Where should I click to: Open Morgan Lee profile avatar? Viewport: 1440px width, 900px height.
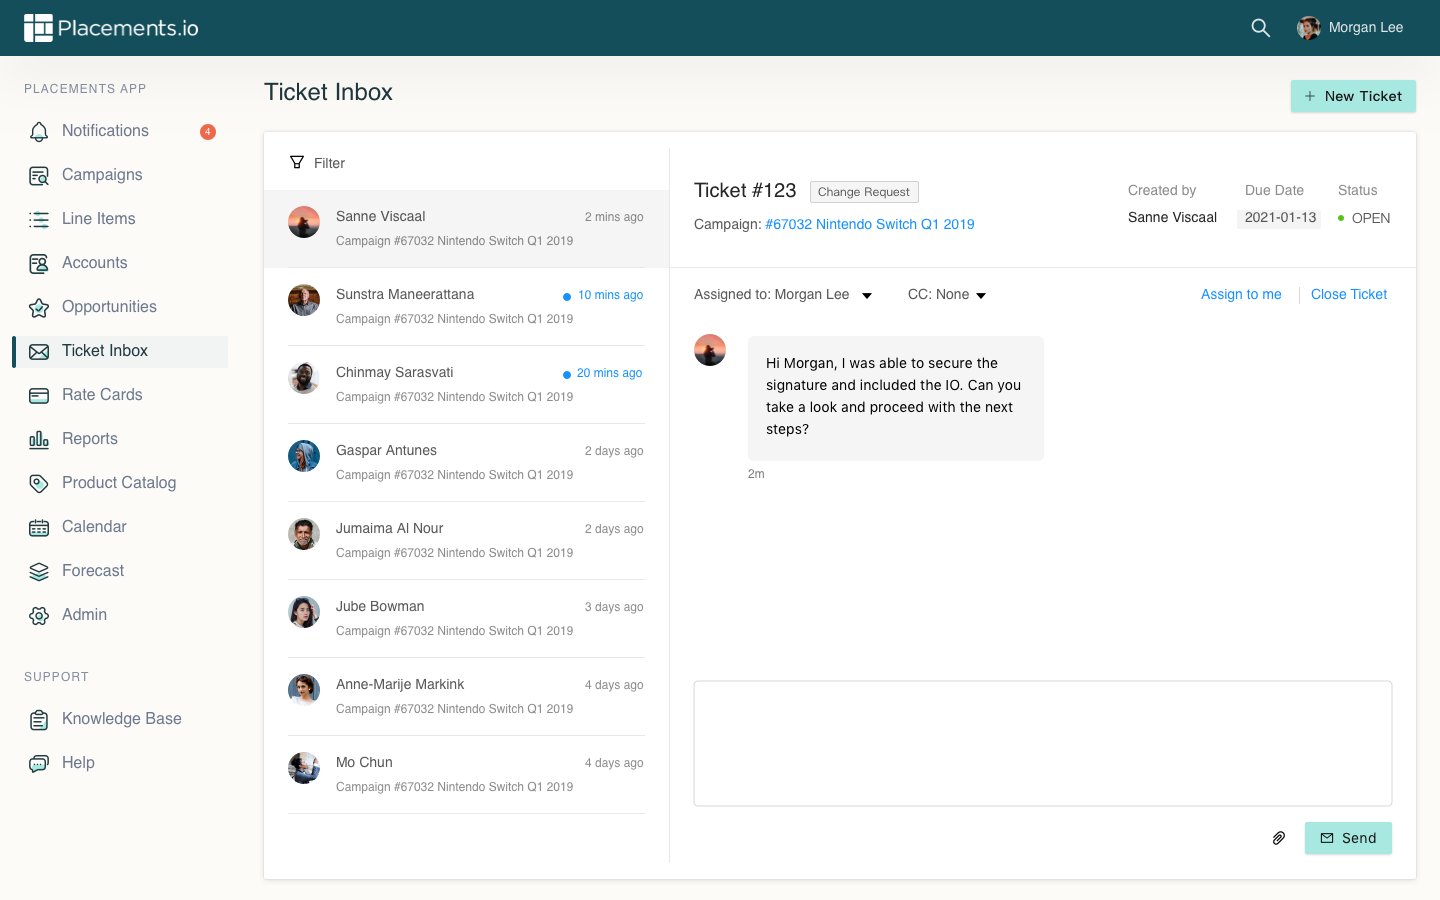(x=1308, y=28)
